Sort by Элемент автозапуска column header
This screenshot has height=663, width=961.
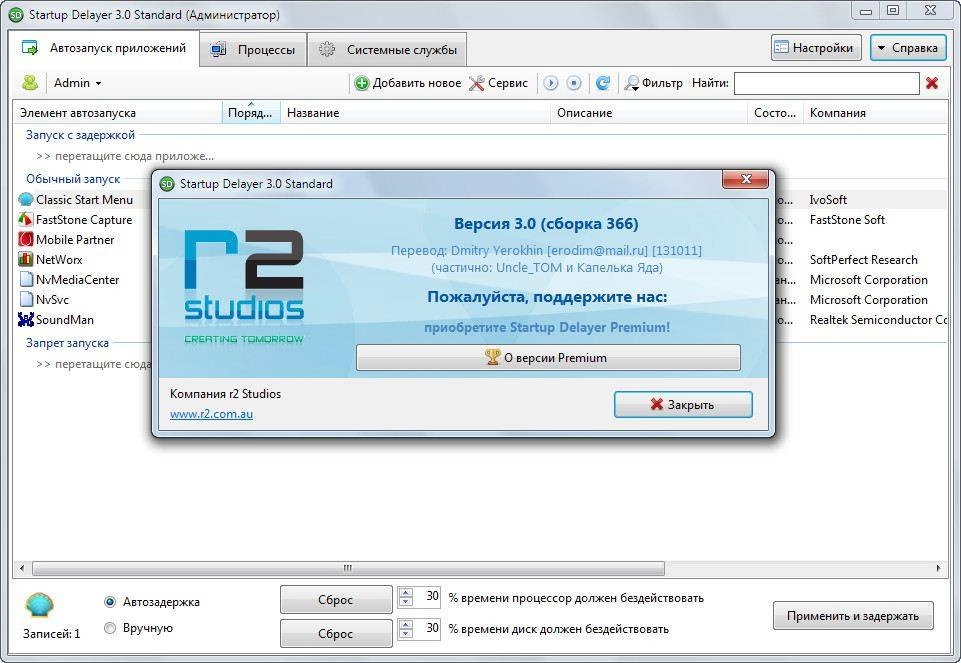[118, 113]
